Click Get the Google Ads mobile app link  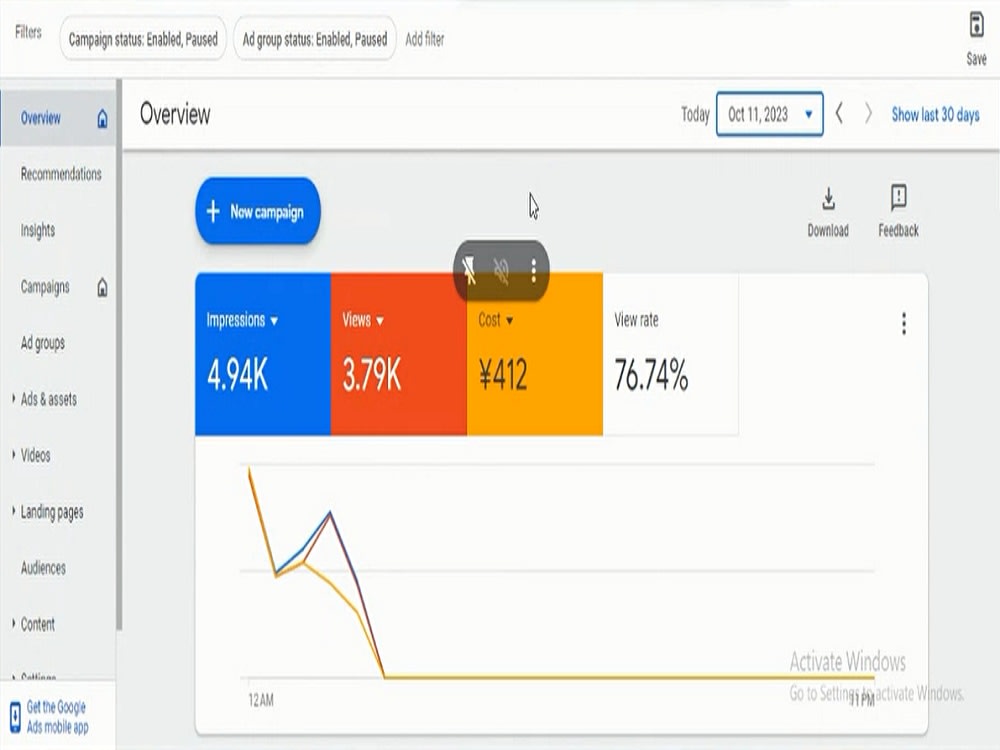pos(57,717)
